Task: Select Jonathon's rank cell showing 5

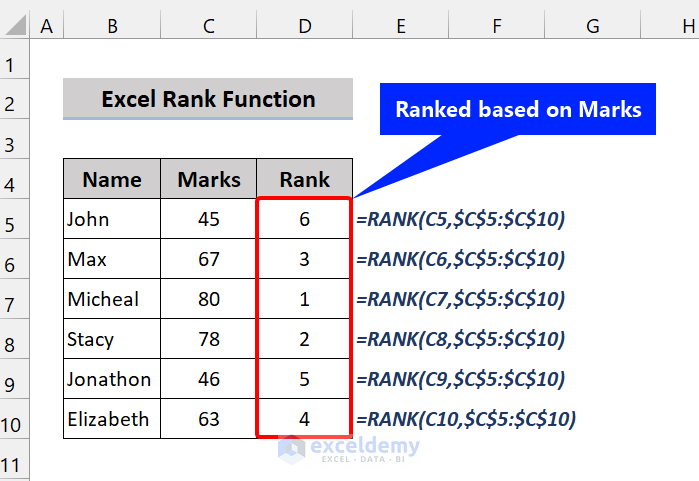Action: pyautogui.click(x=304, y=379)
